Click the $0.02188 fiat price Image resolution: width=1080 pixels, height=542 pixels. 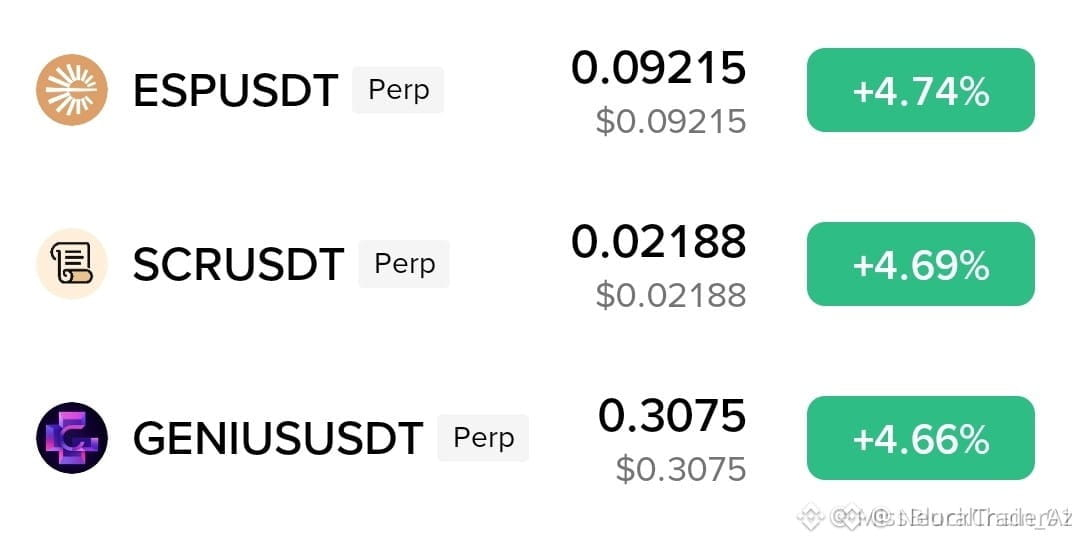tap(671, 295)
